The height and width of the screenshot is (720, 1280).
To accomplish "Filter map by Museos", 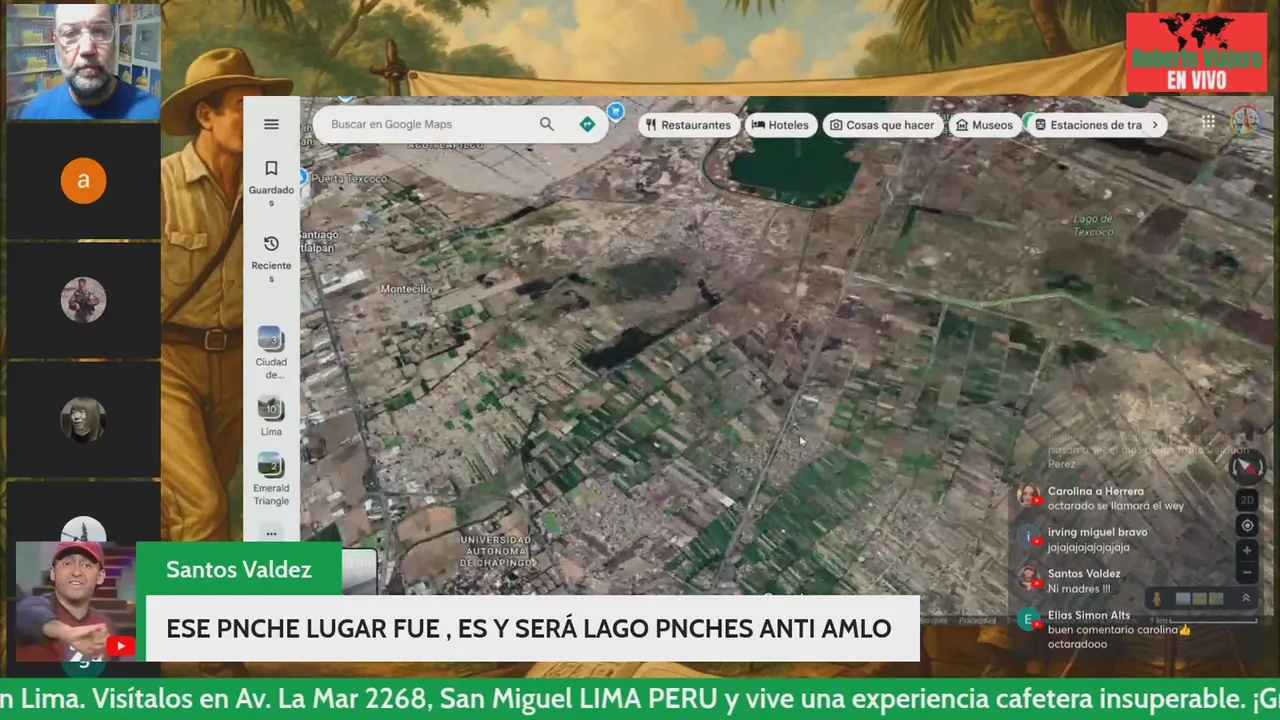I will [984, 125].
